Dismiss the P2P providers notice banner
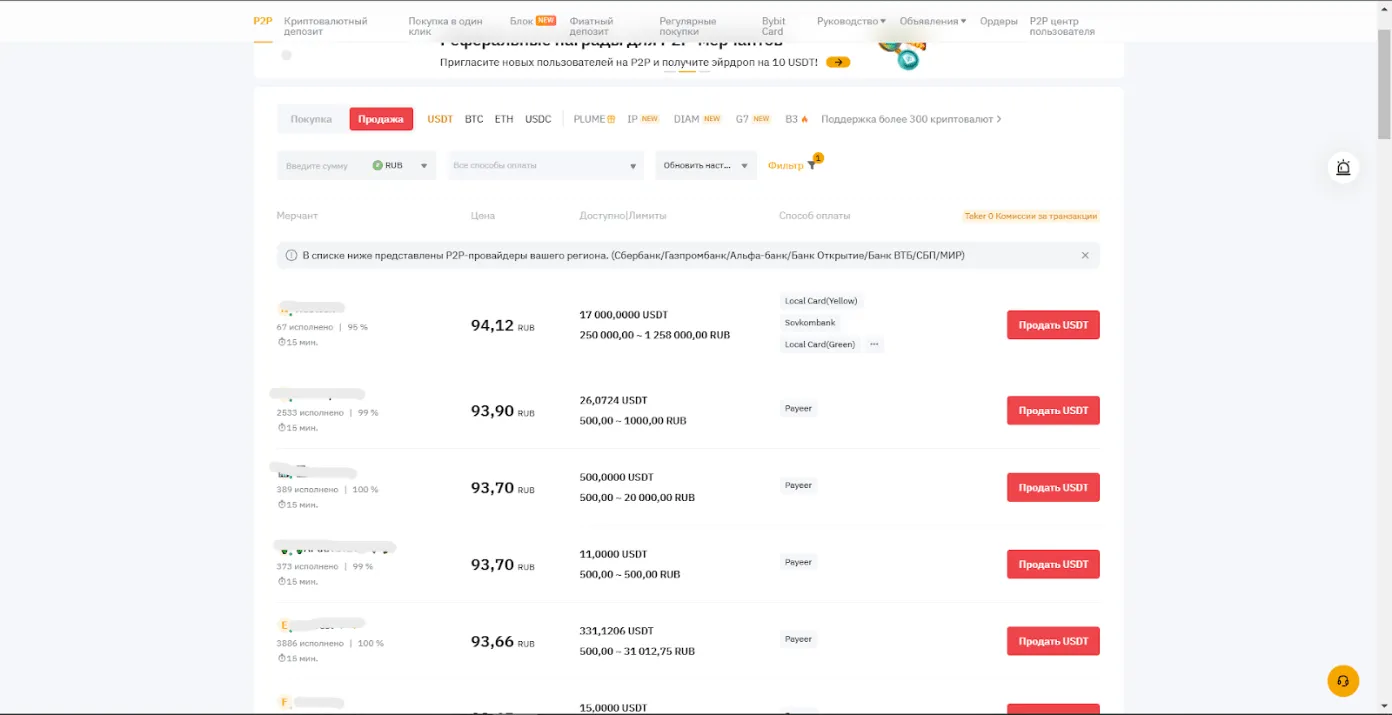Viewport: 1392px width, 715px height. click(1085, 256)
